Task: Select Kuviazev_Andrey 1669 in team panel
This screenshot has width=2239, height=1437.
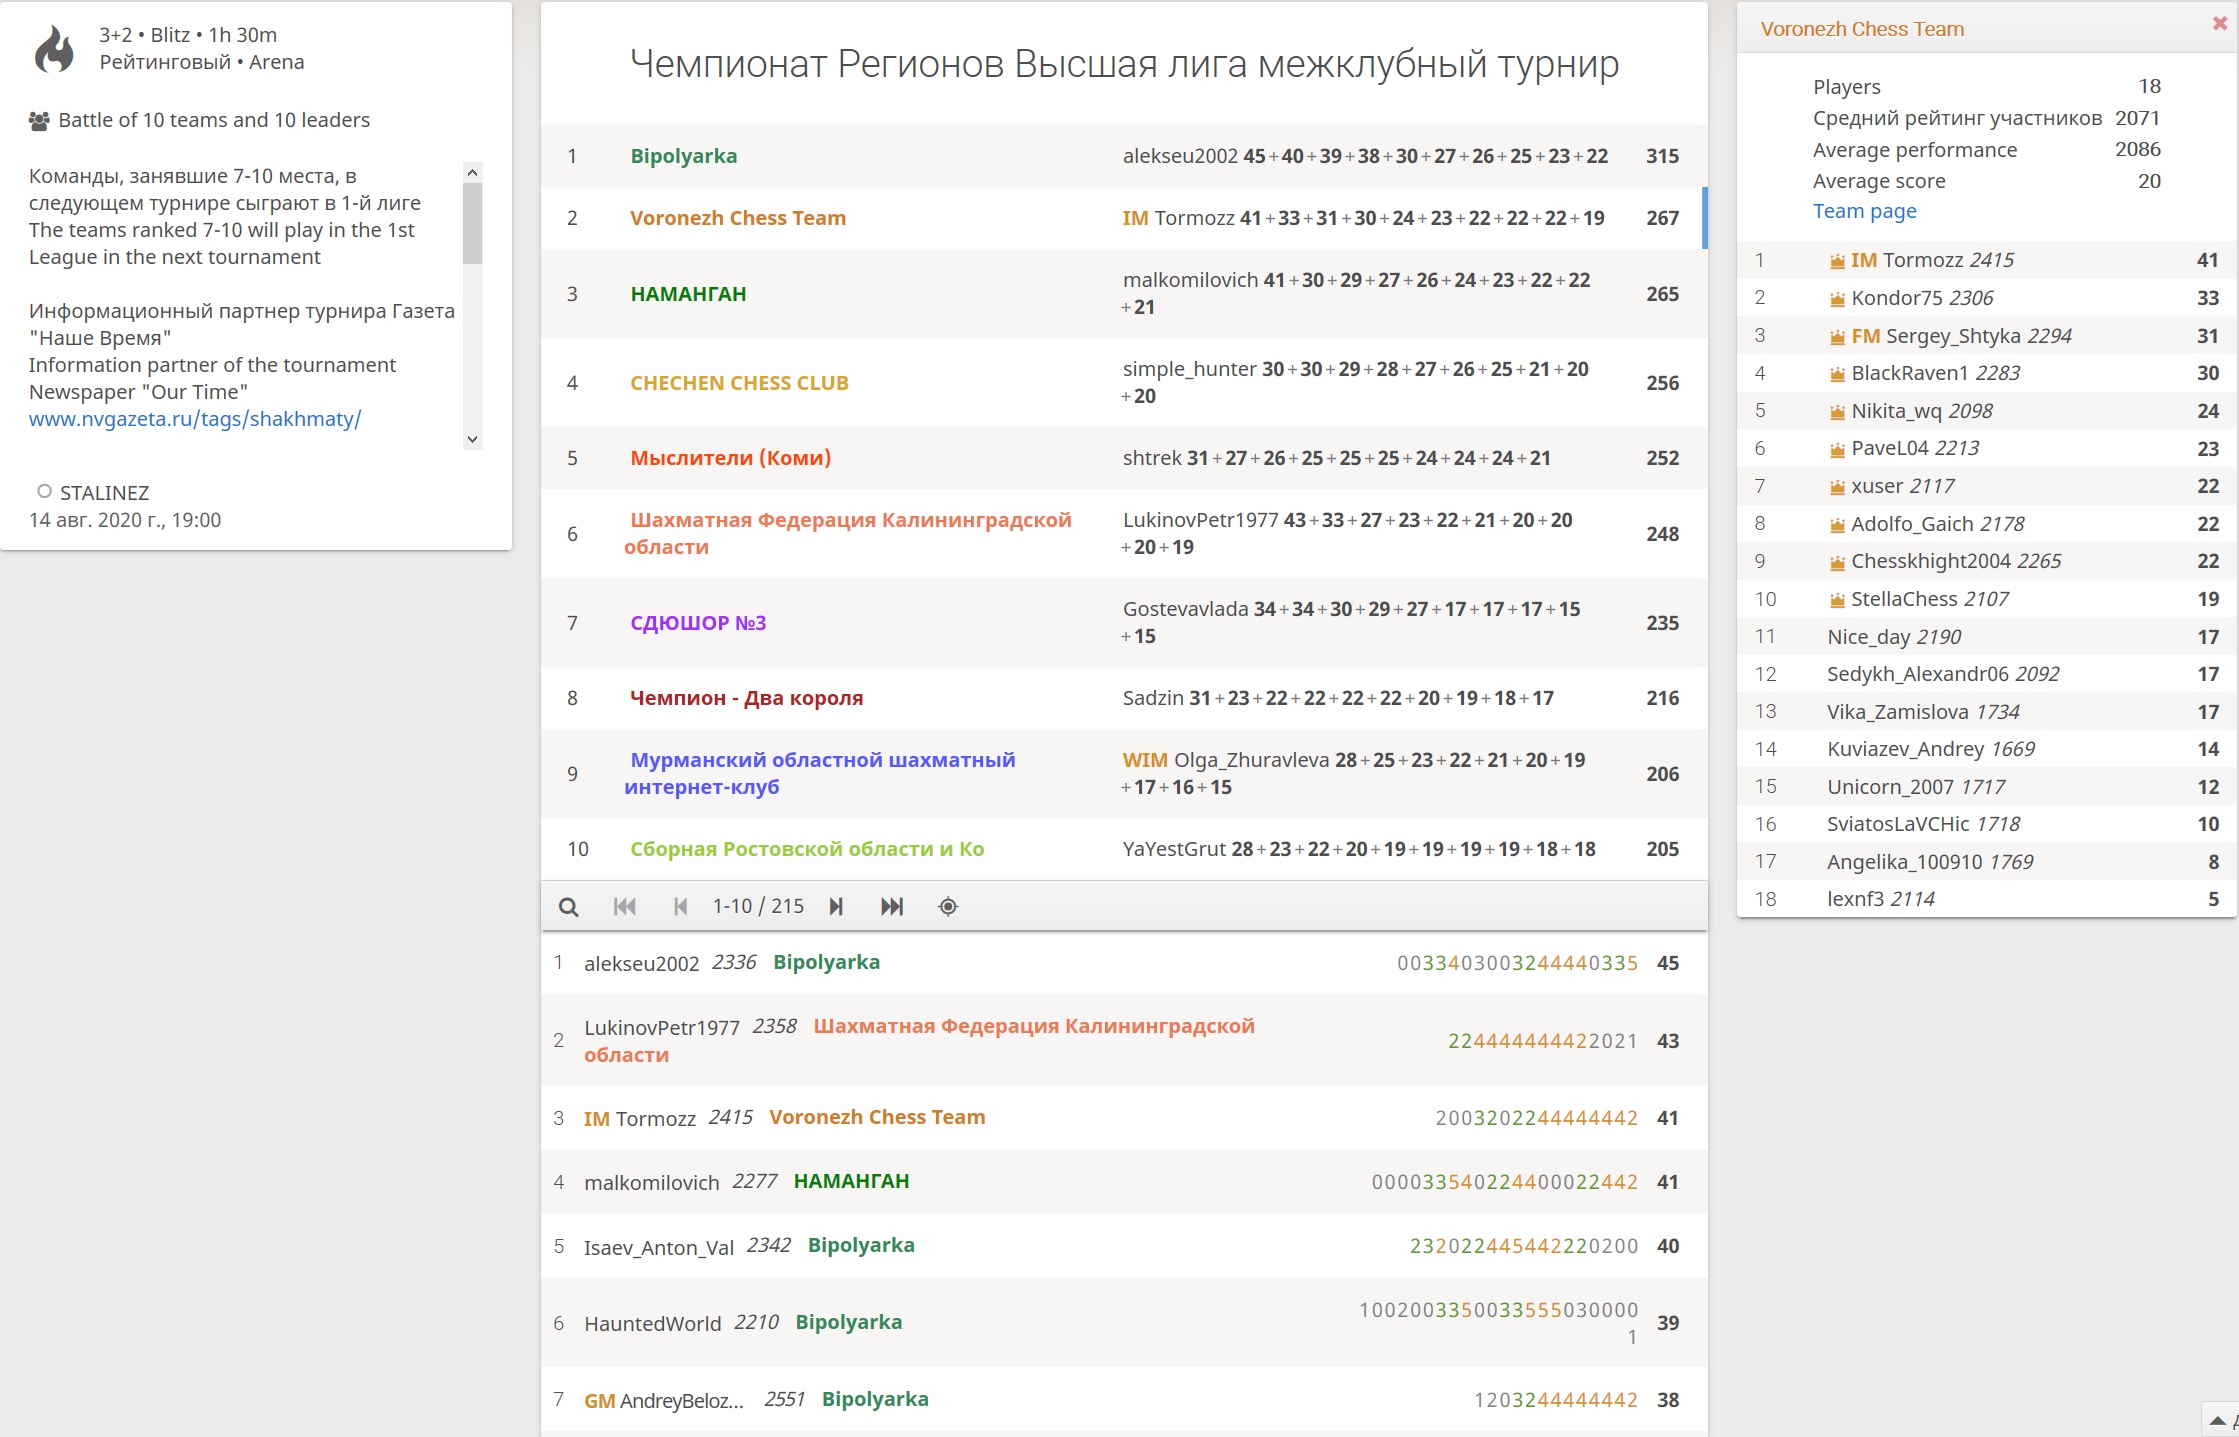Action: click(1987, 749)
